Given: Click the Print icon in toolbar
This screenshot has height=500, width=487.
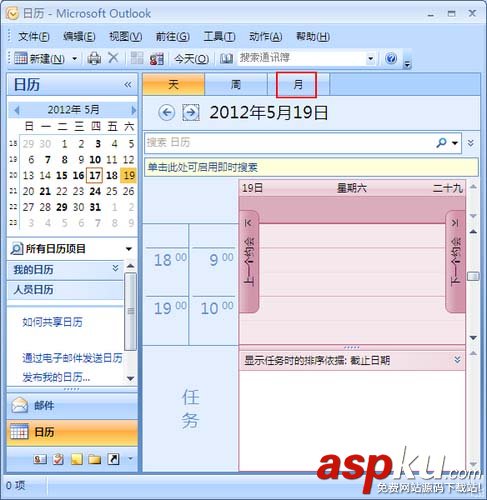Looking at the screenshot, I should [x=94, y=59].
